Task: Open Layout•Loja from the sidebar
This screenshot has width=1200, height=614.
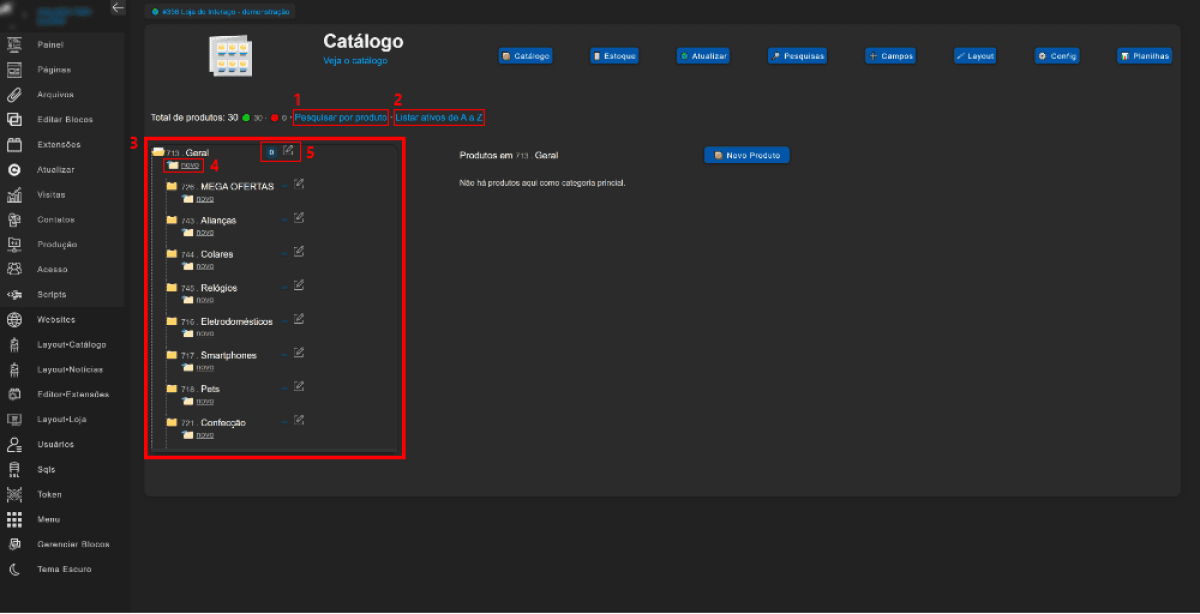Action: pos(64,420)
